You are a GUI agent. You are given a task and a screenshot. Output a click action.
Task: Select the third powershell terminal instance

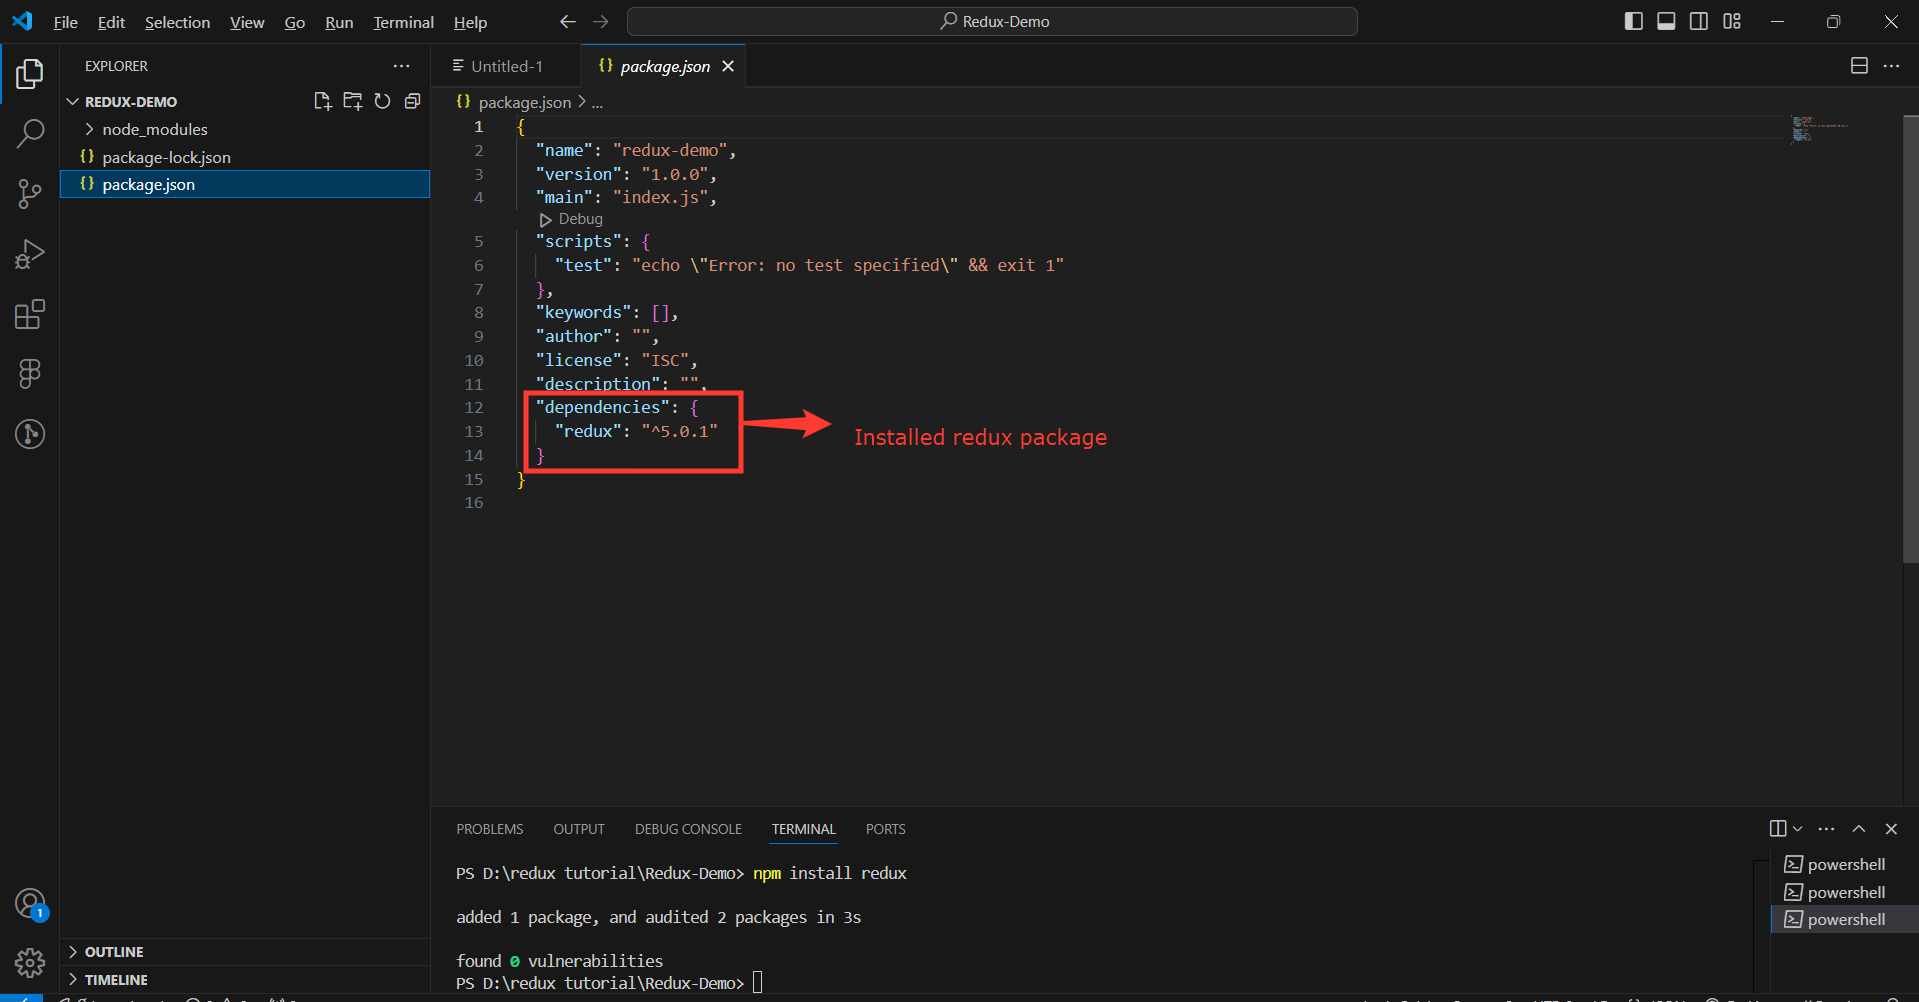pos(1843,919)
